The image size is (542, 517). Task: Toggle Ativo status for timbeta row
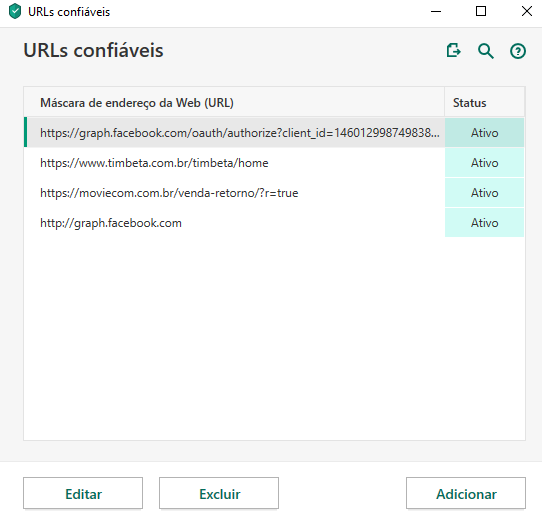coord(484,163)
